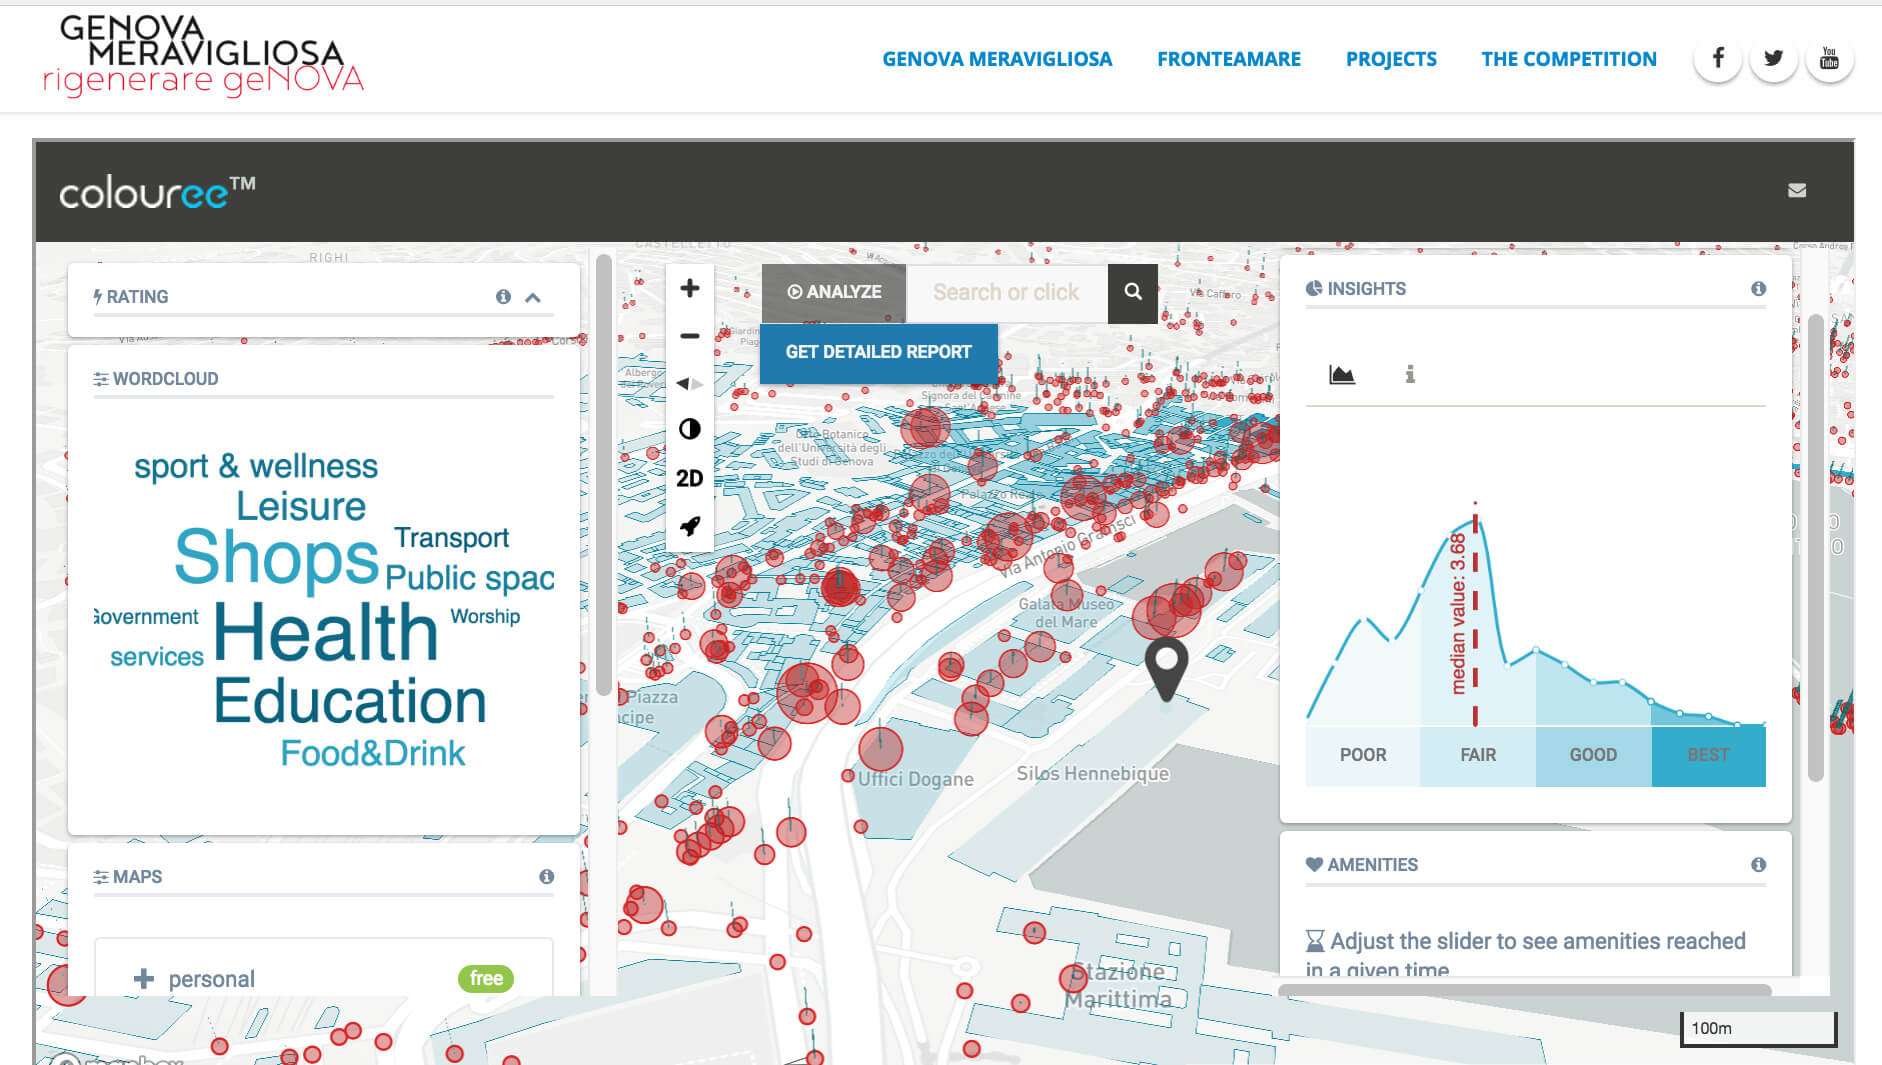Viewport: 1882px width, 1065px height.
Task: Click Get Detailed Report button
Action: (x=878, y=352)
